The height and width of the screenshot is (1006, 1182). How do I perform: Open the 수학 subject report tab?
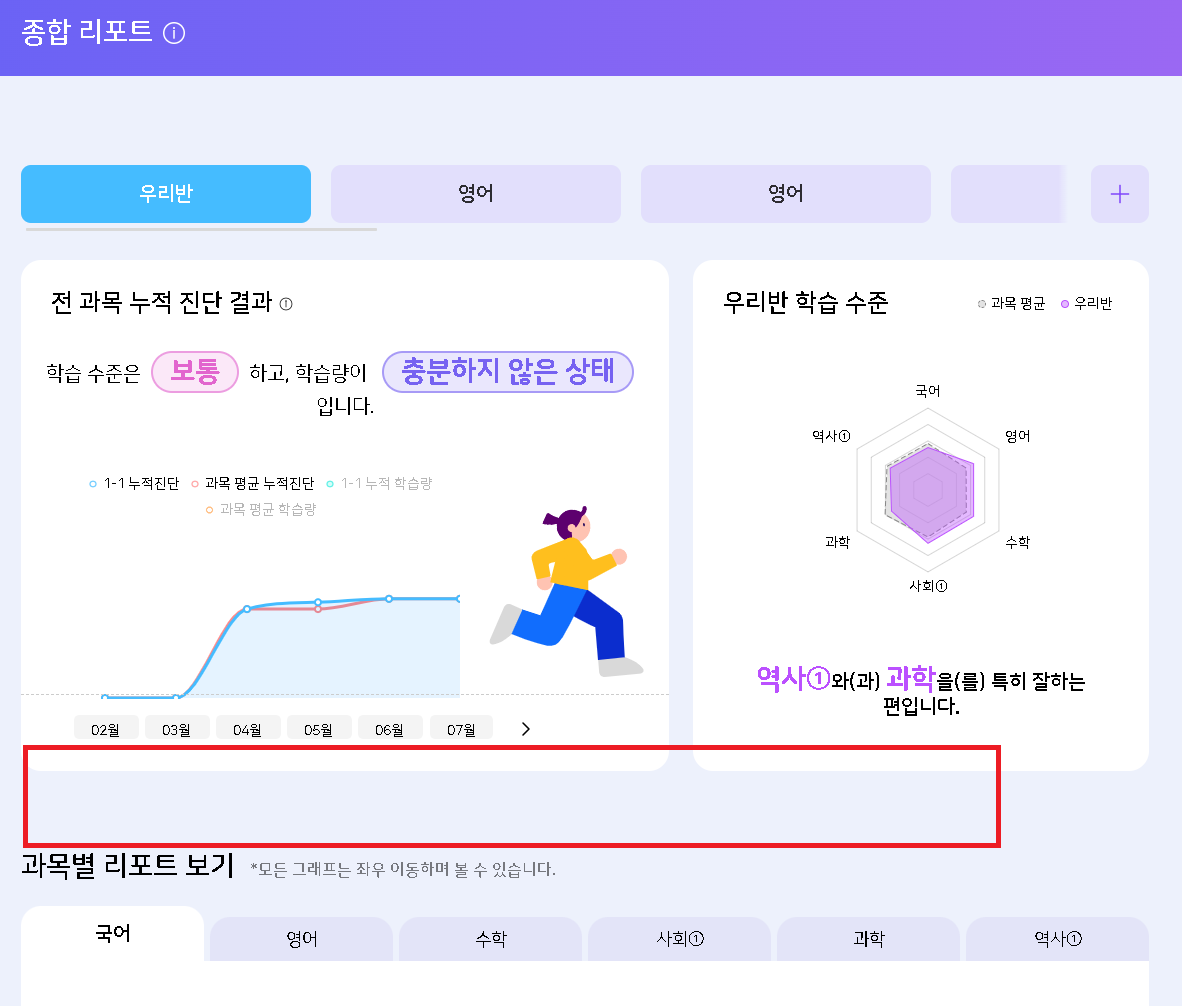[x=491, y=939]
